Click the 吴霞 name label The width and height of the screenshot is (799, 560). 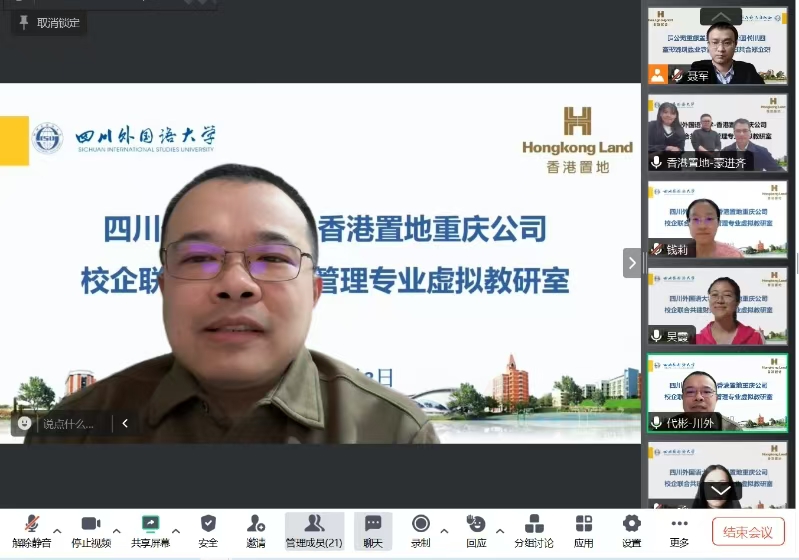(677, 336)
